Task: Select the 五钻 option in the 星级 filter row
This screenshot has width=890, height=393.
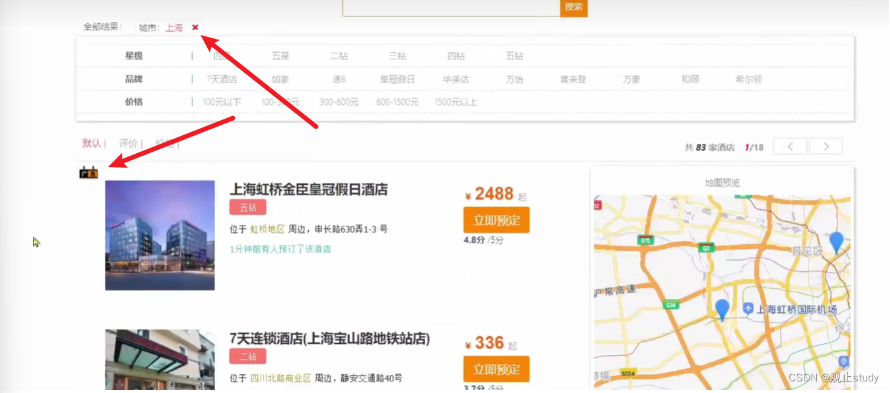Action: [514, 56]
